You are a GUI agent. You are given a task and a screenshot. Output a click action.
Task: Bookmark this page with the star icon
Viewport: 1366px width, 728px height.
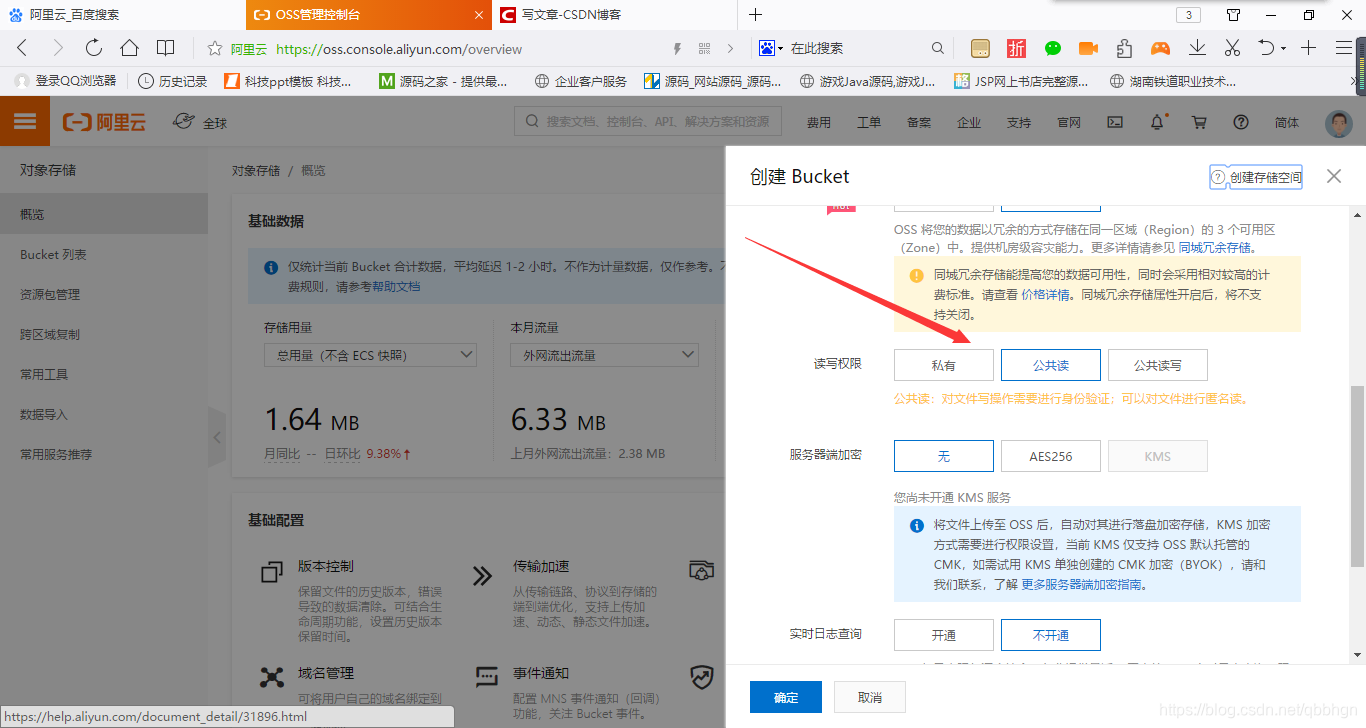pyautogui.click(x=214, y=48)
